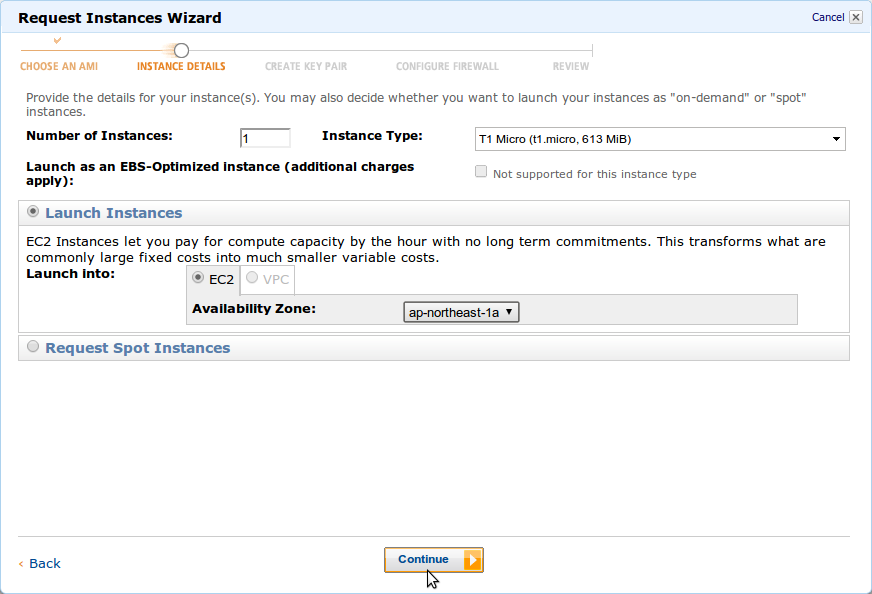Choose the VPC launch option
The image size is (872, 594).
(251, 278)
